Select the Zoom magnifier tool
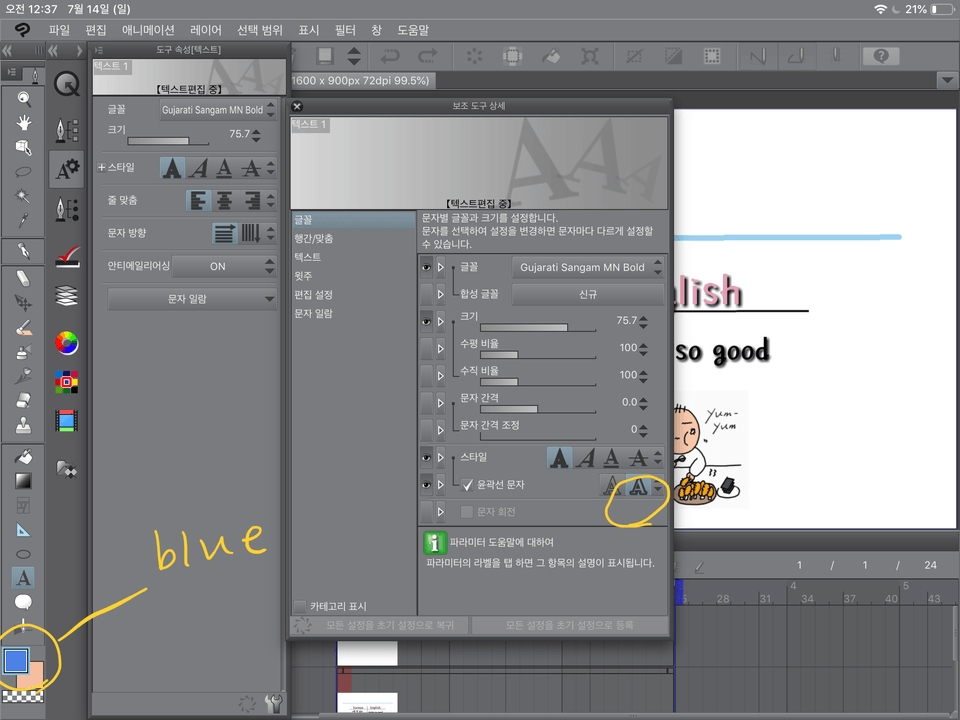This screenshot has height=720, width=960. [24, 98]
